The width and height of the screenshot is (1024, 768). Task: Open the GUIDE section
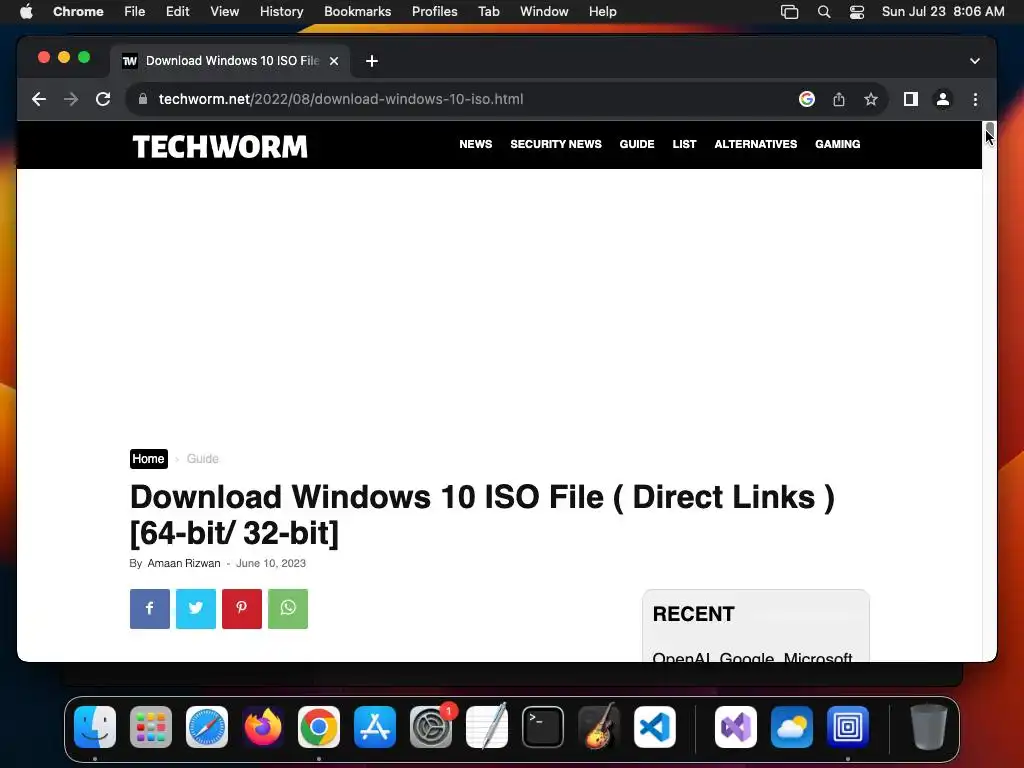[x=637, y=144]
